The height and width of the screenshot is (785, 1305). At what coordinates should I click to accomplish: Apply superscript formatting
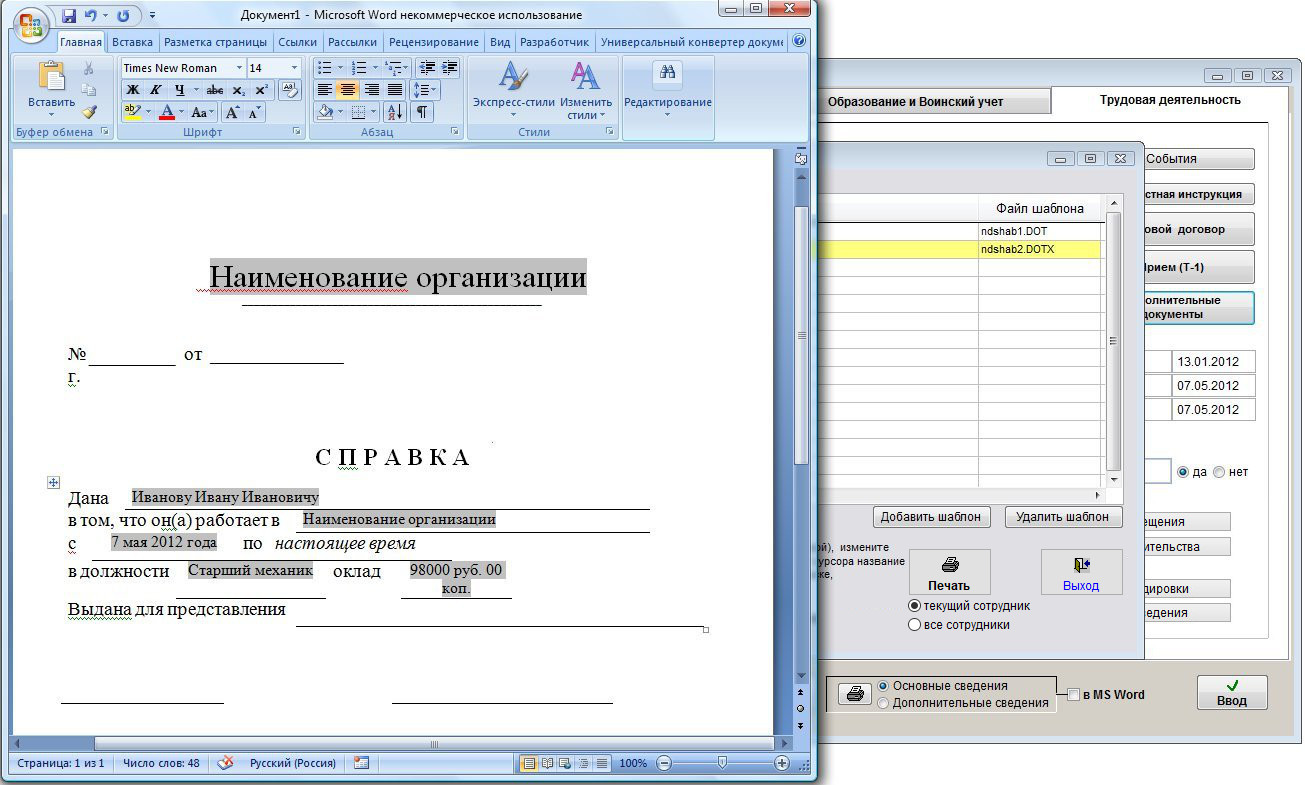point(261,90)
